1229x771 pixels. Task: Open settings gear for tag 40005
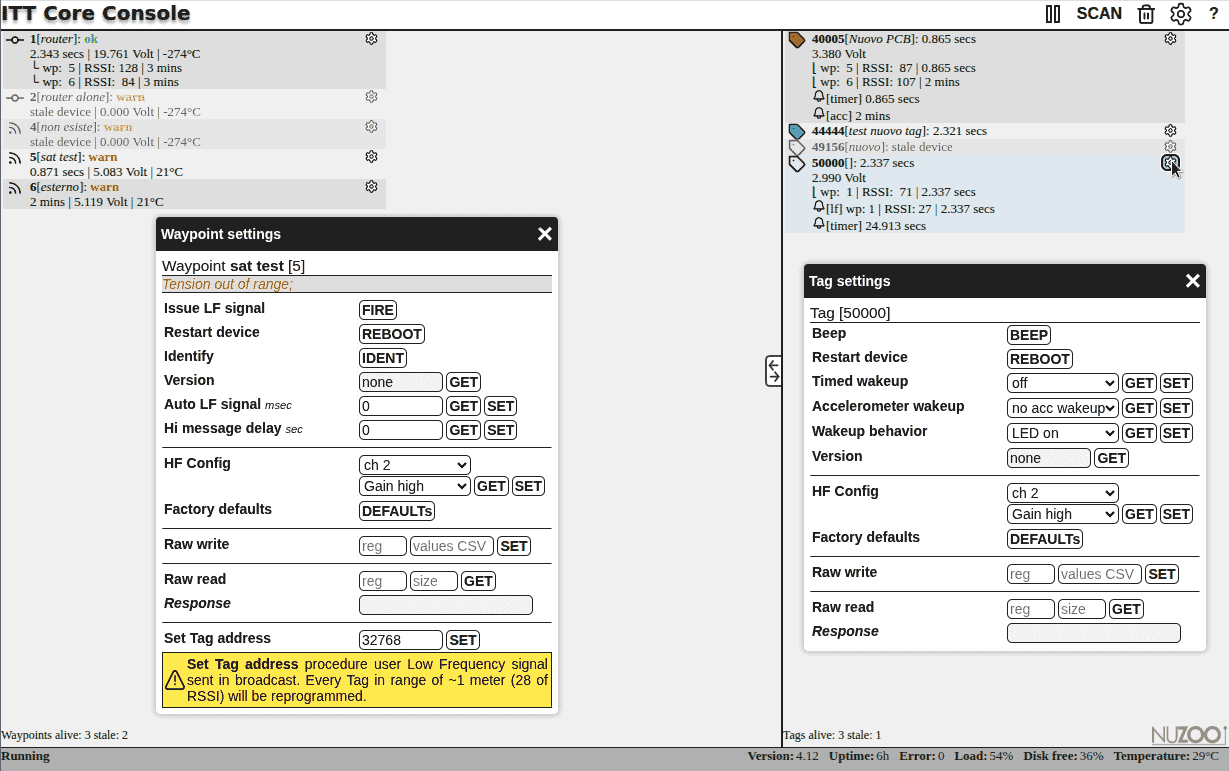pos(1170,39)
